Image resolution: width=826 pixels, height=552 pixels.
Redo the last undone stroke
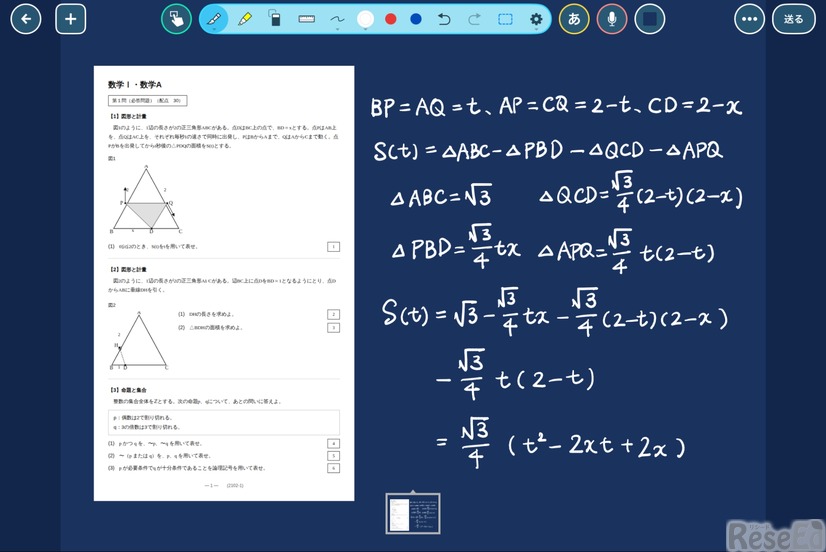coord(474,19)
